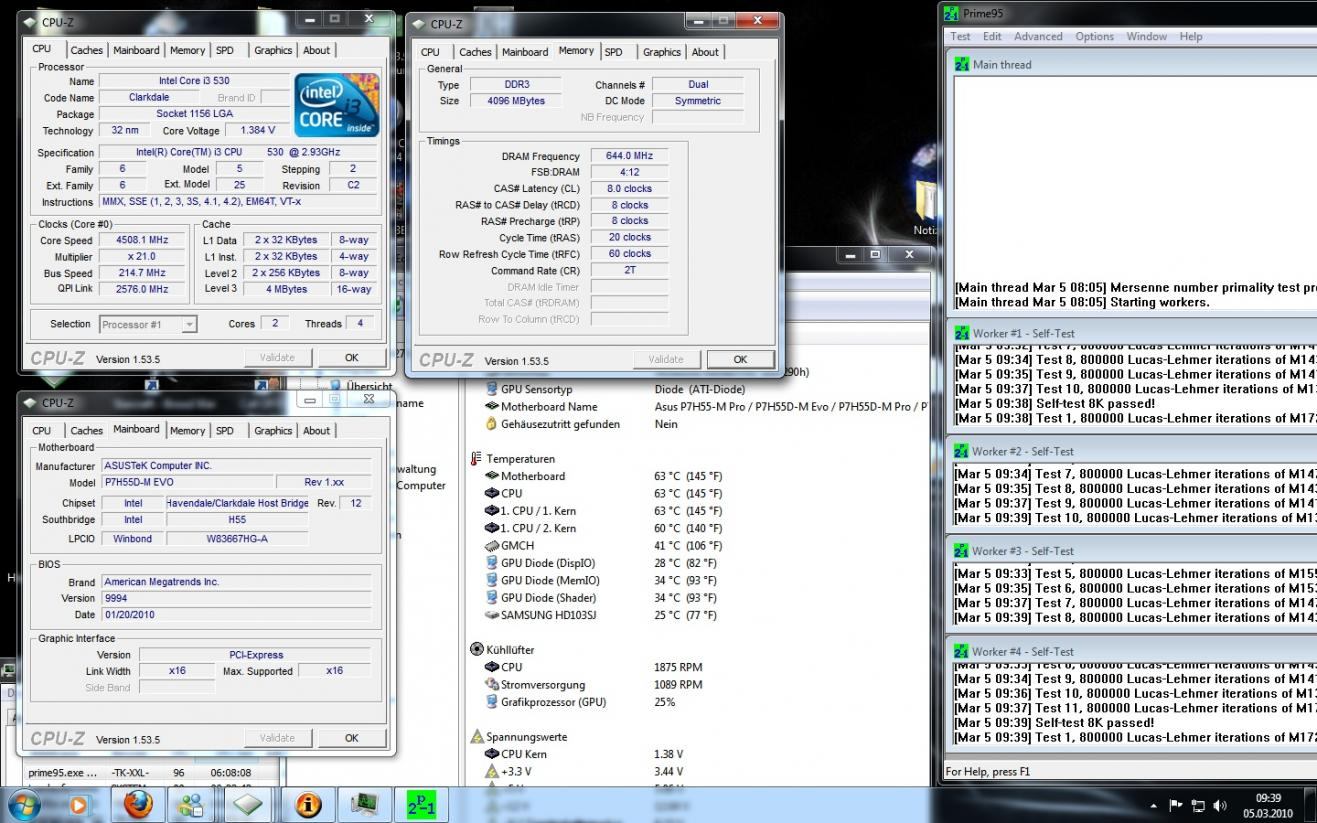1317x823 pixels.
Task: Click Validate in Memory-tab CPU-Z window
Action: tap(666, 359)
